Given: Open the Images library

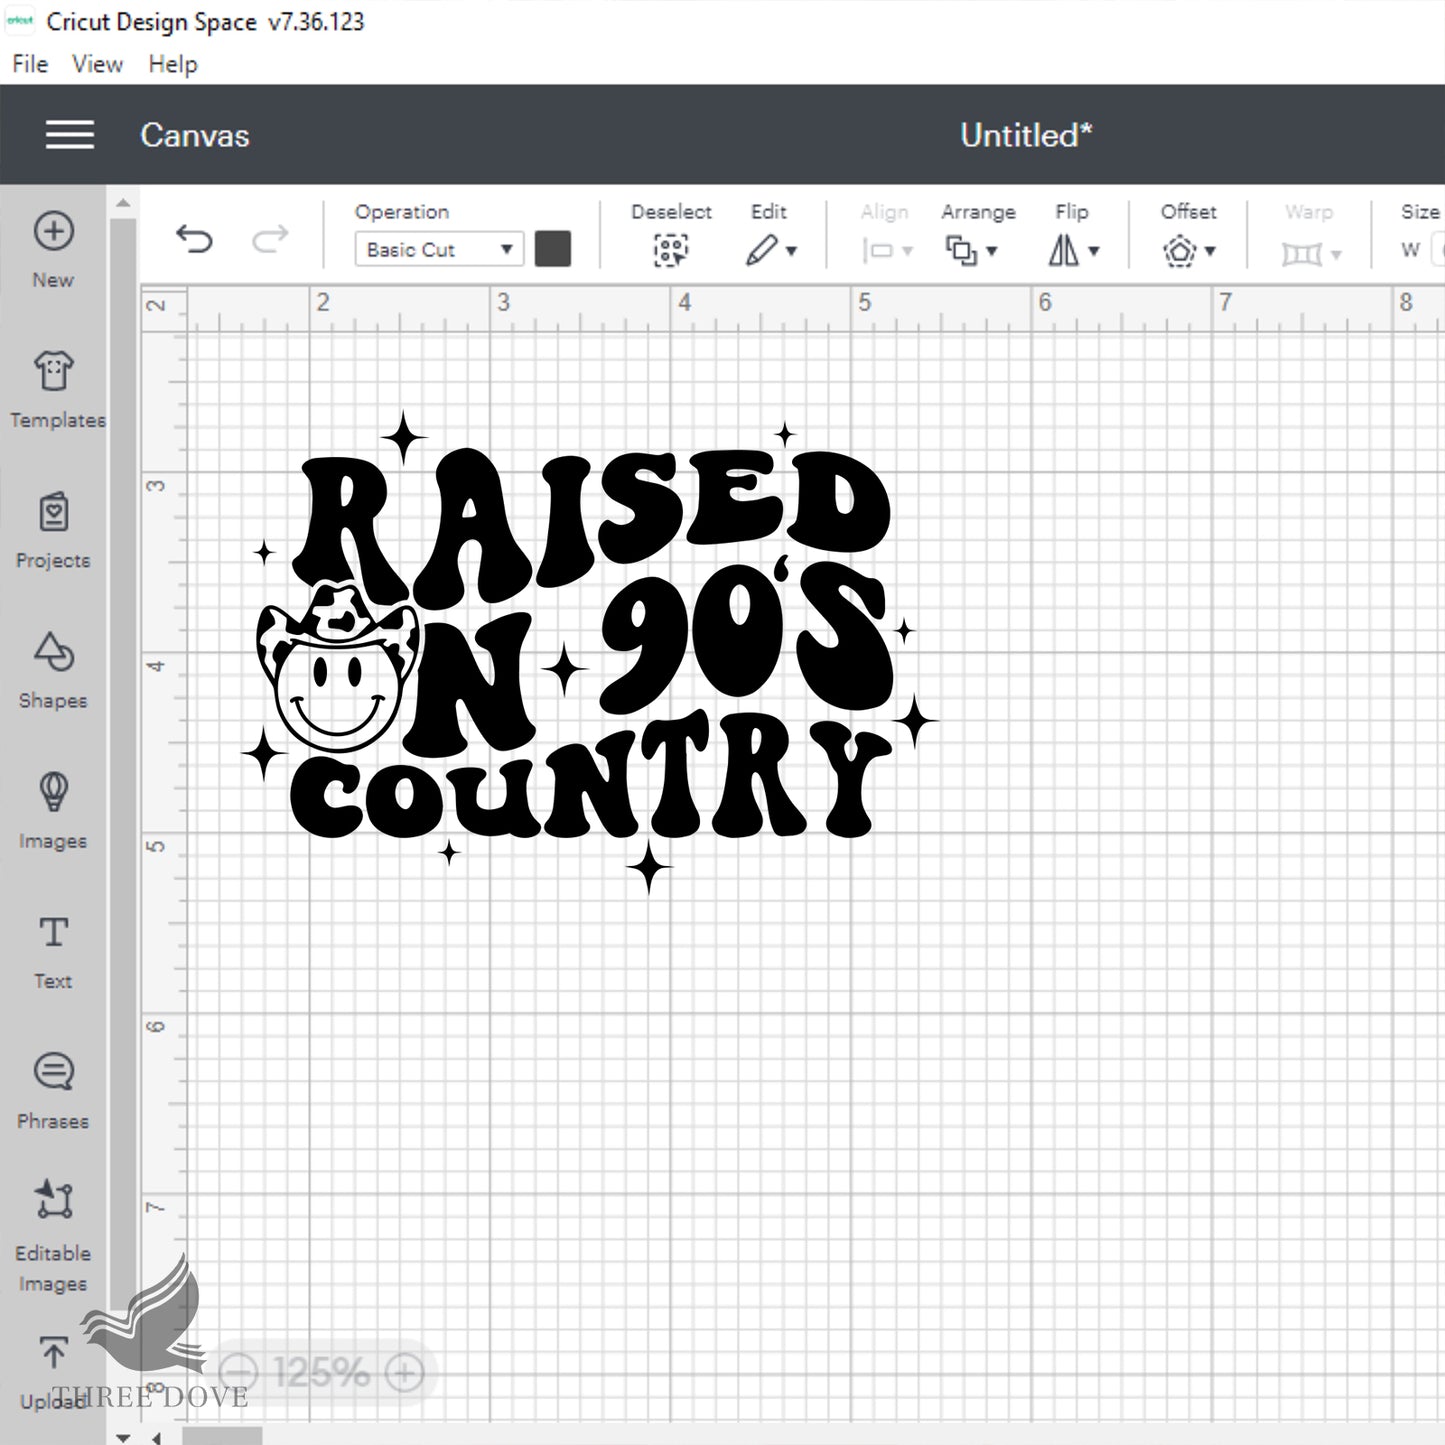Looking at the screenshot, I should coord(53,810).
